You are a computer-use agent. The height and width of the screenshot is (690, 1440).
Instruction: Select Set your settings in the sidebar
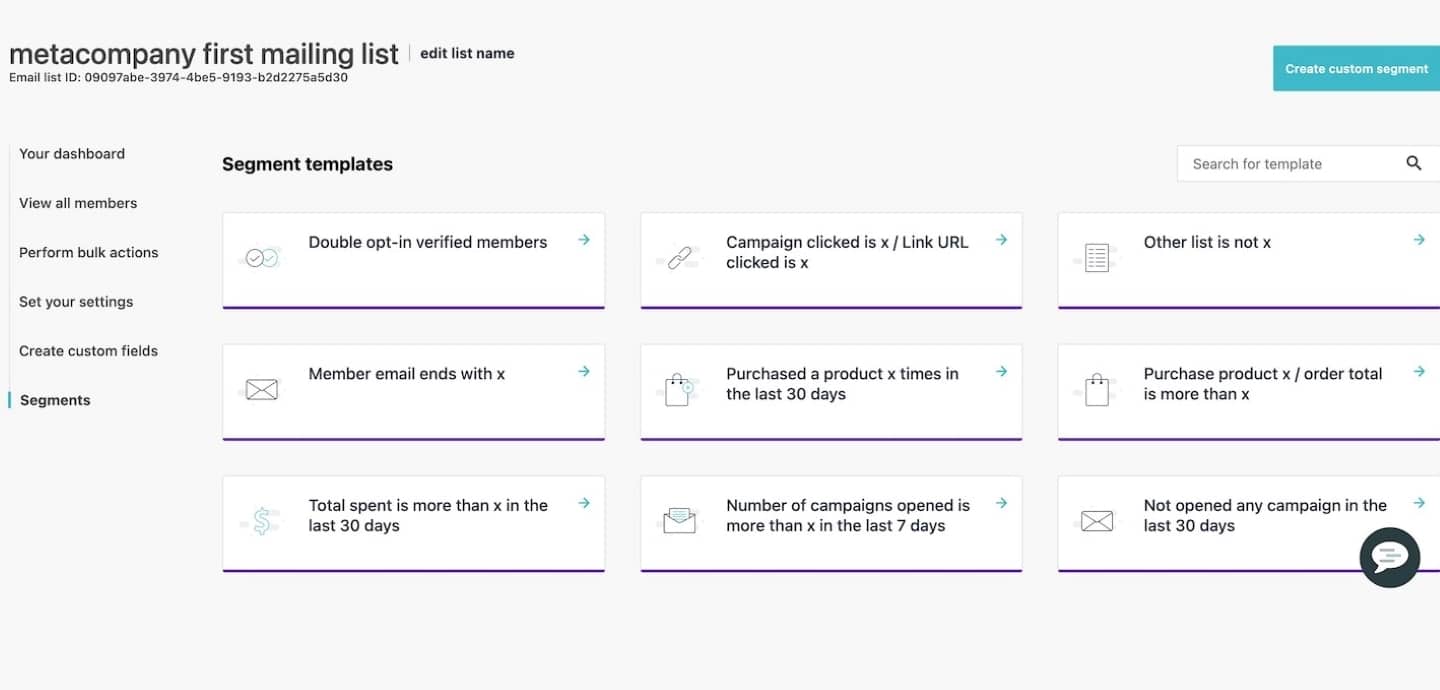(76, 302)
